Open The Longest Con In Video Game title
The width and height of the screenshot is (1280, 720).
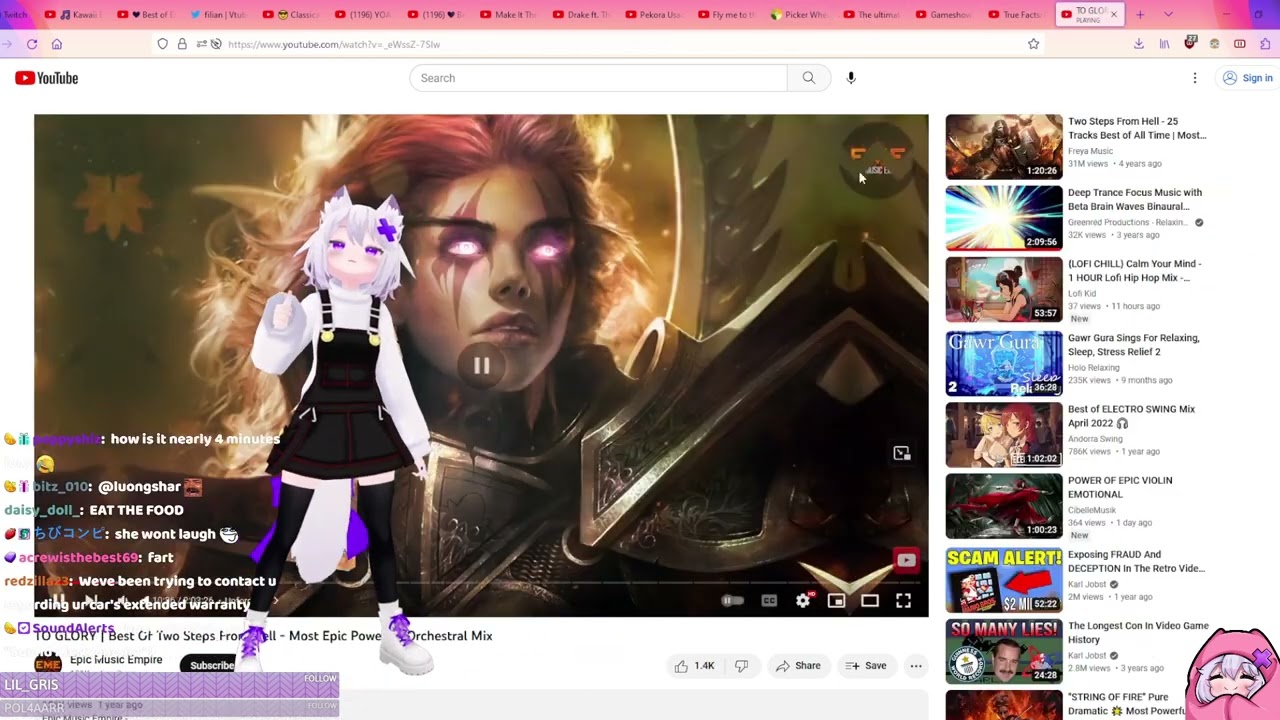click(x=1138, y=632)
